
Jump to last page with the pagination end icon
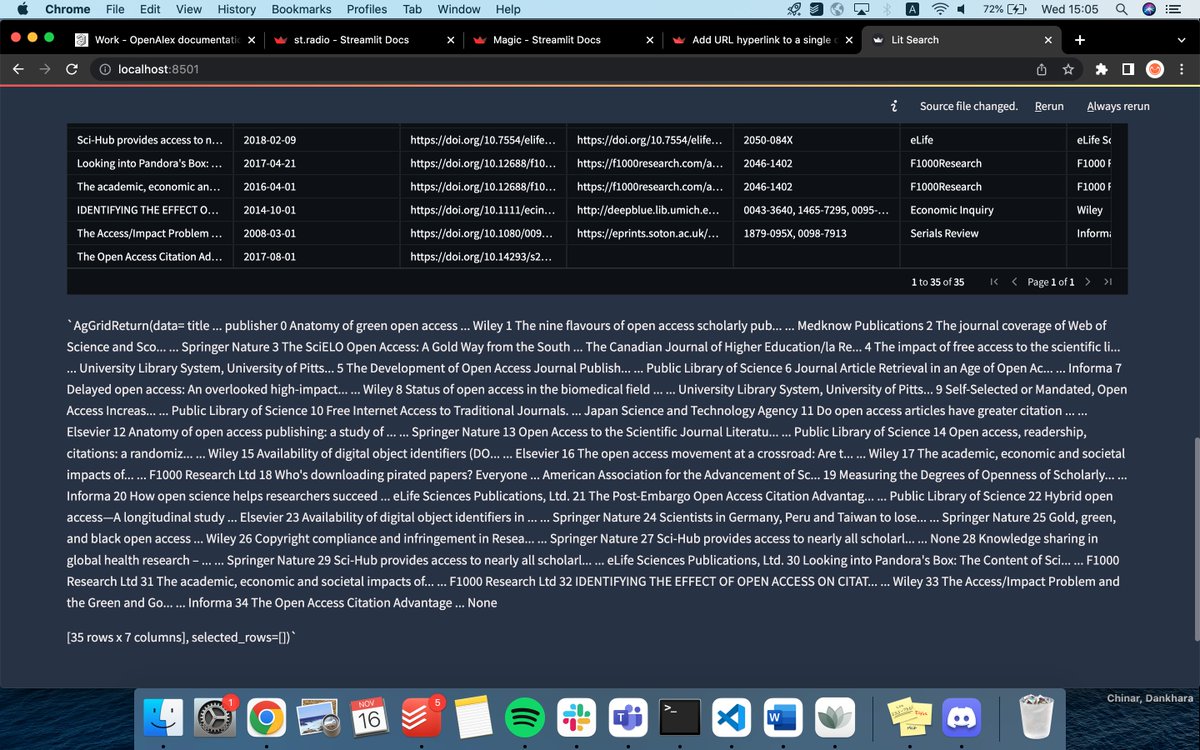pos(1108,282)
